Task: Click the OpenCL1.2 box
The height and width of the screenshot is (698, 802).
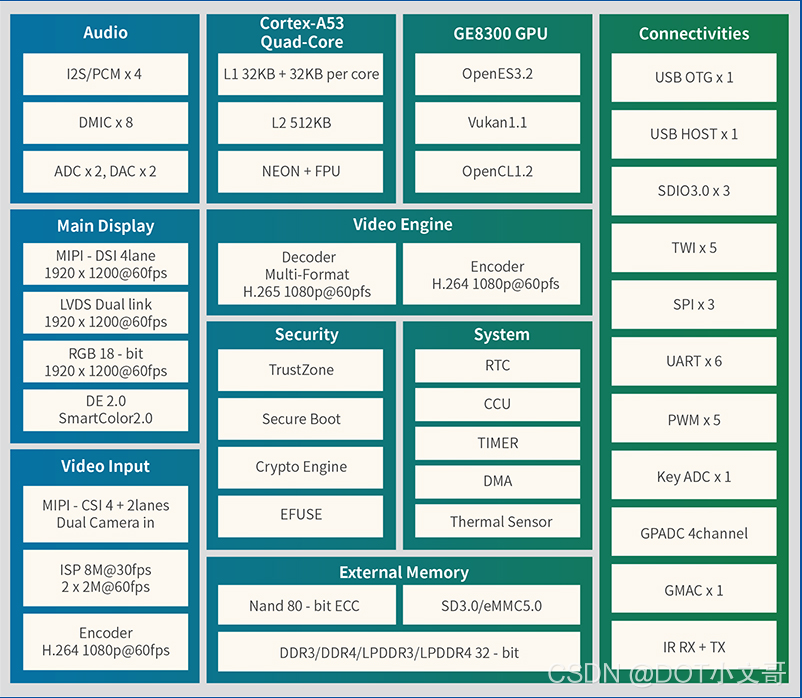Action: pos(497,171)
